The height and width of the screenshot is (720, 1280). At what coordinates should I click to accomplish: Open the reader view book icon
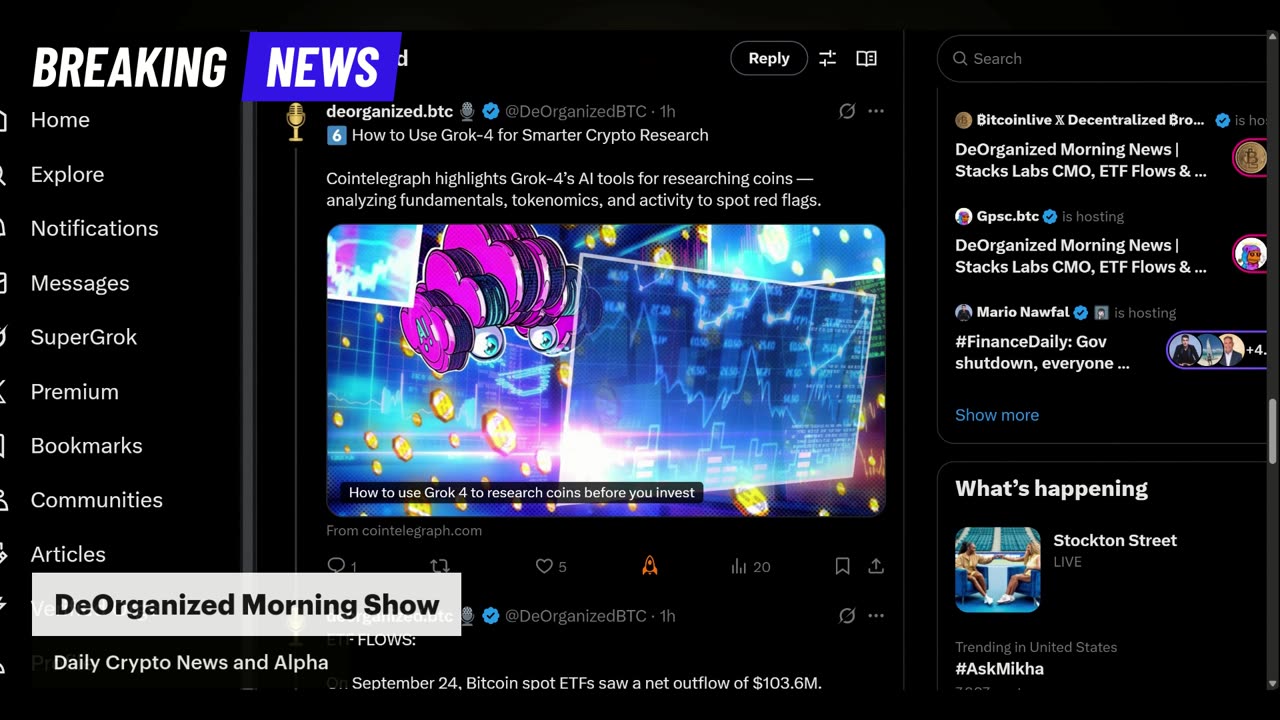tap(866, 59)
